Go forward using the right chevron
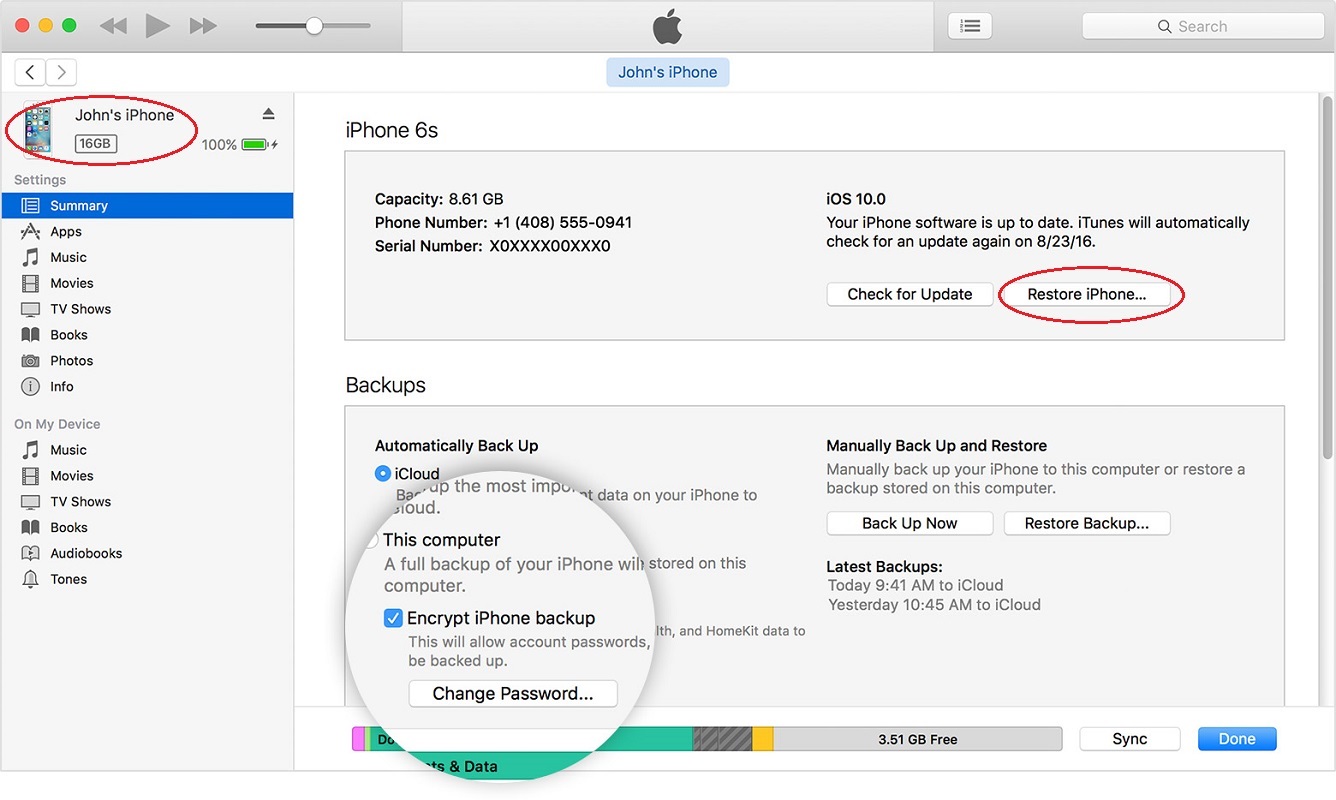The height and width of the screenshot is (800, 1336). point(62,72)
